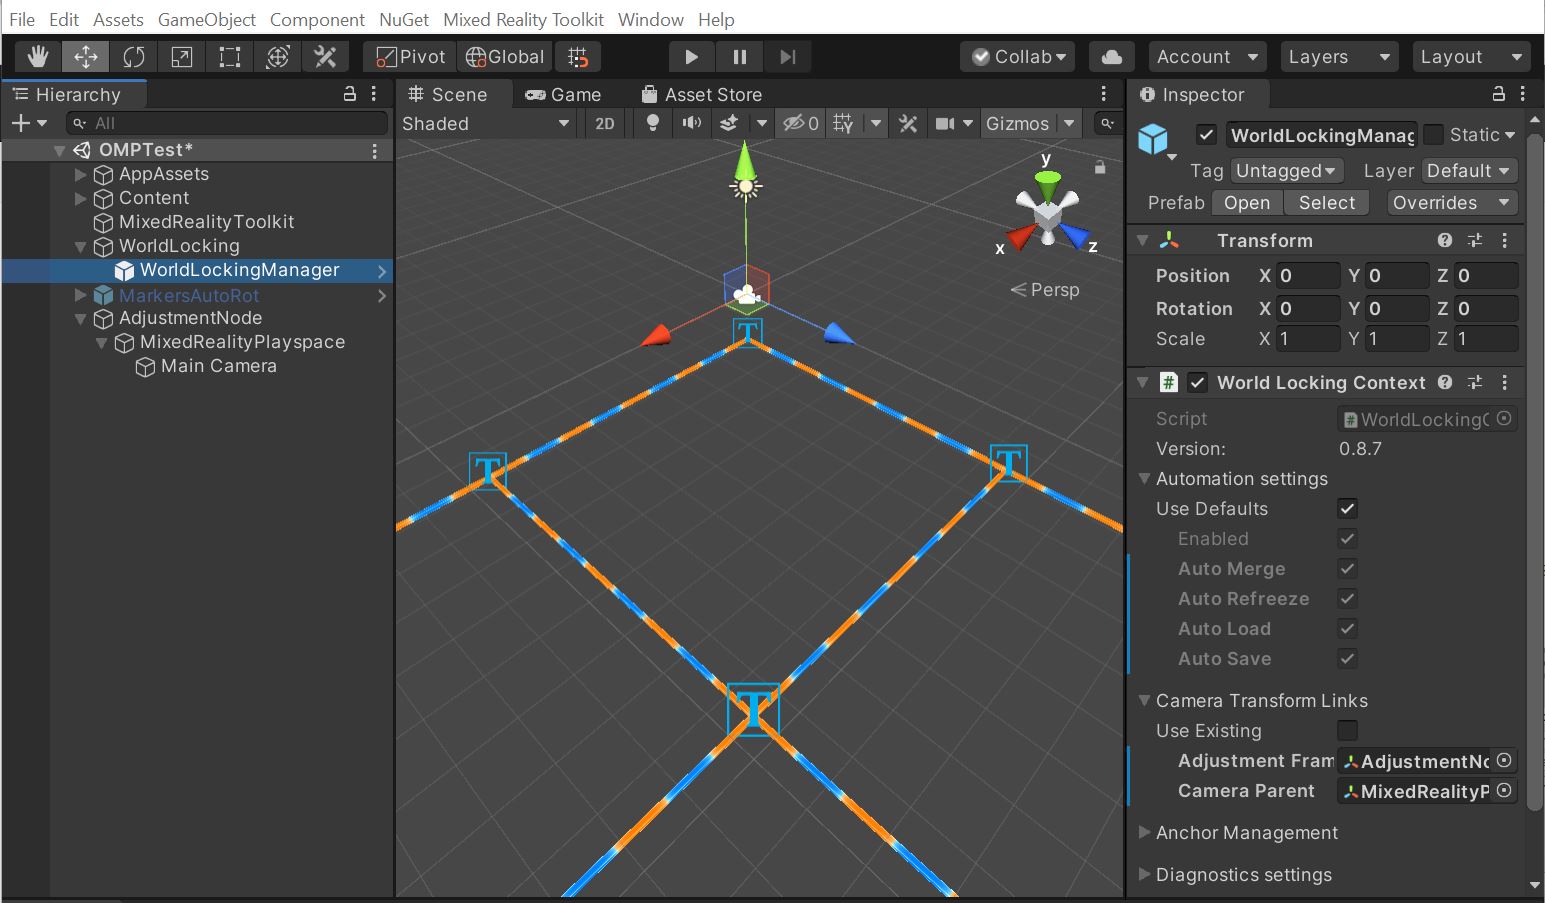Disable World Locking Context component

pos(1197,382)
